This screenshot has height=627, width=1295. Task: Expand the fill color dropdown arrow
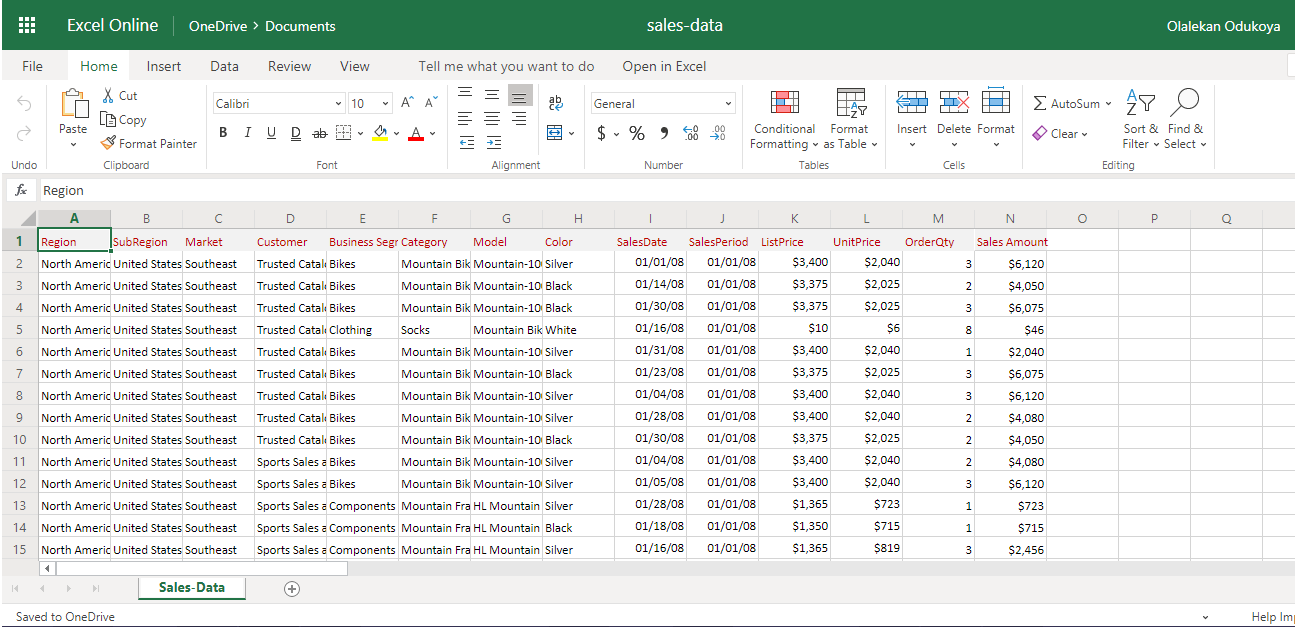[x=394, y=133]
